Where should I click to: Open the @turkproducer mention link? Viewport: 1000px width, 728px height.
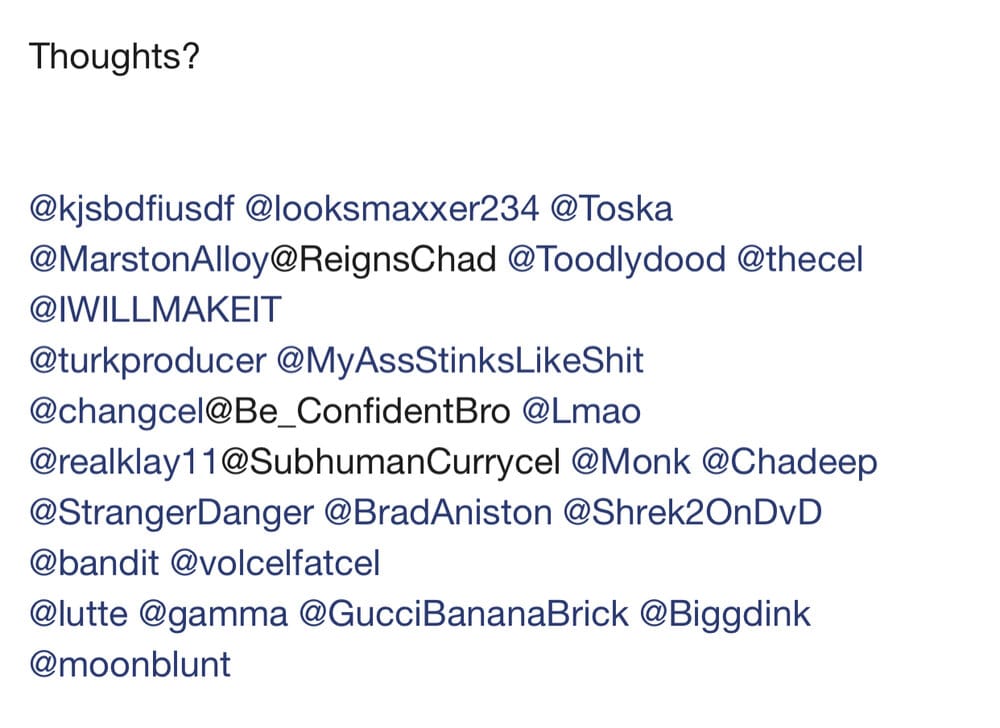(147, 361)
